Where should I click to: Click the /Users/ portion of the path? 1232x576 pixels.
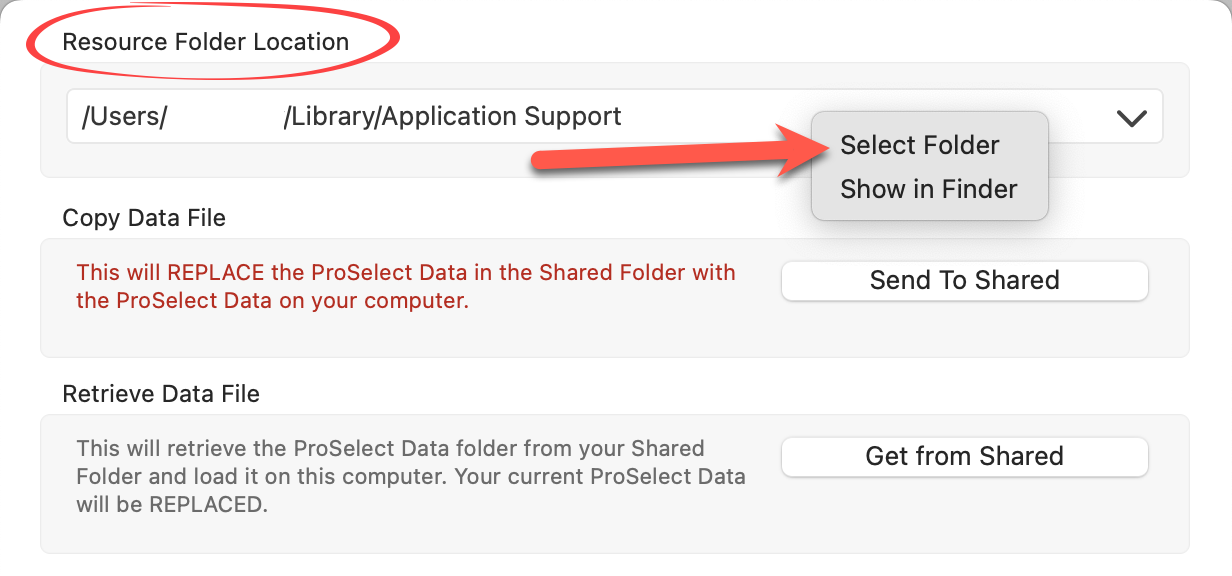point(124,117)
